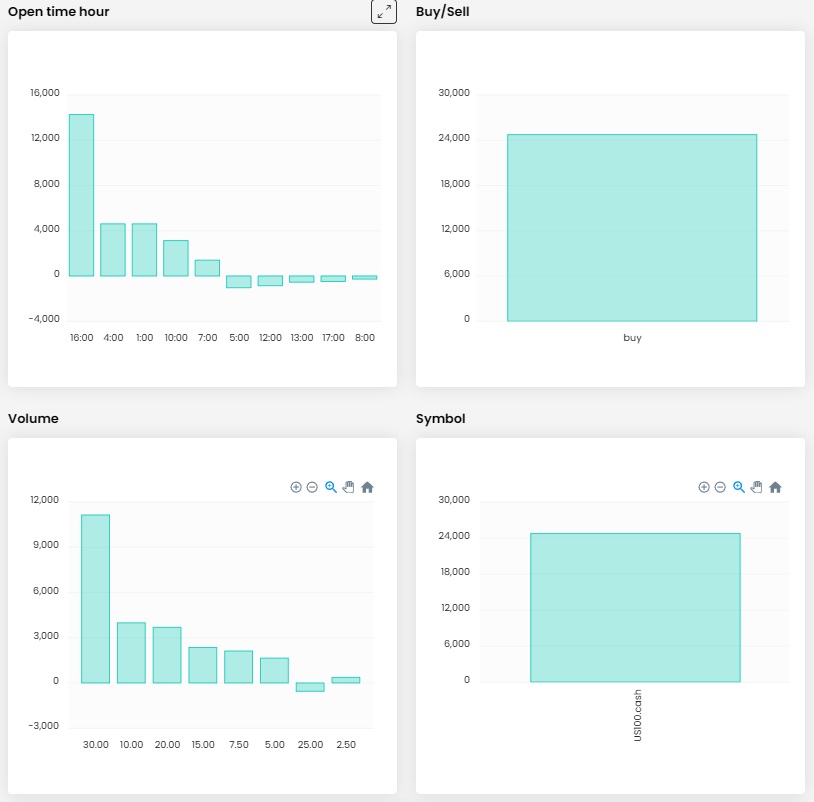Click the 30.00 bar in Volume chart
The image size is (814, 802).
[x=95, y=599]
